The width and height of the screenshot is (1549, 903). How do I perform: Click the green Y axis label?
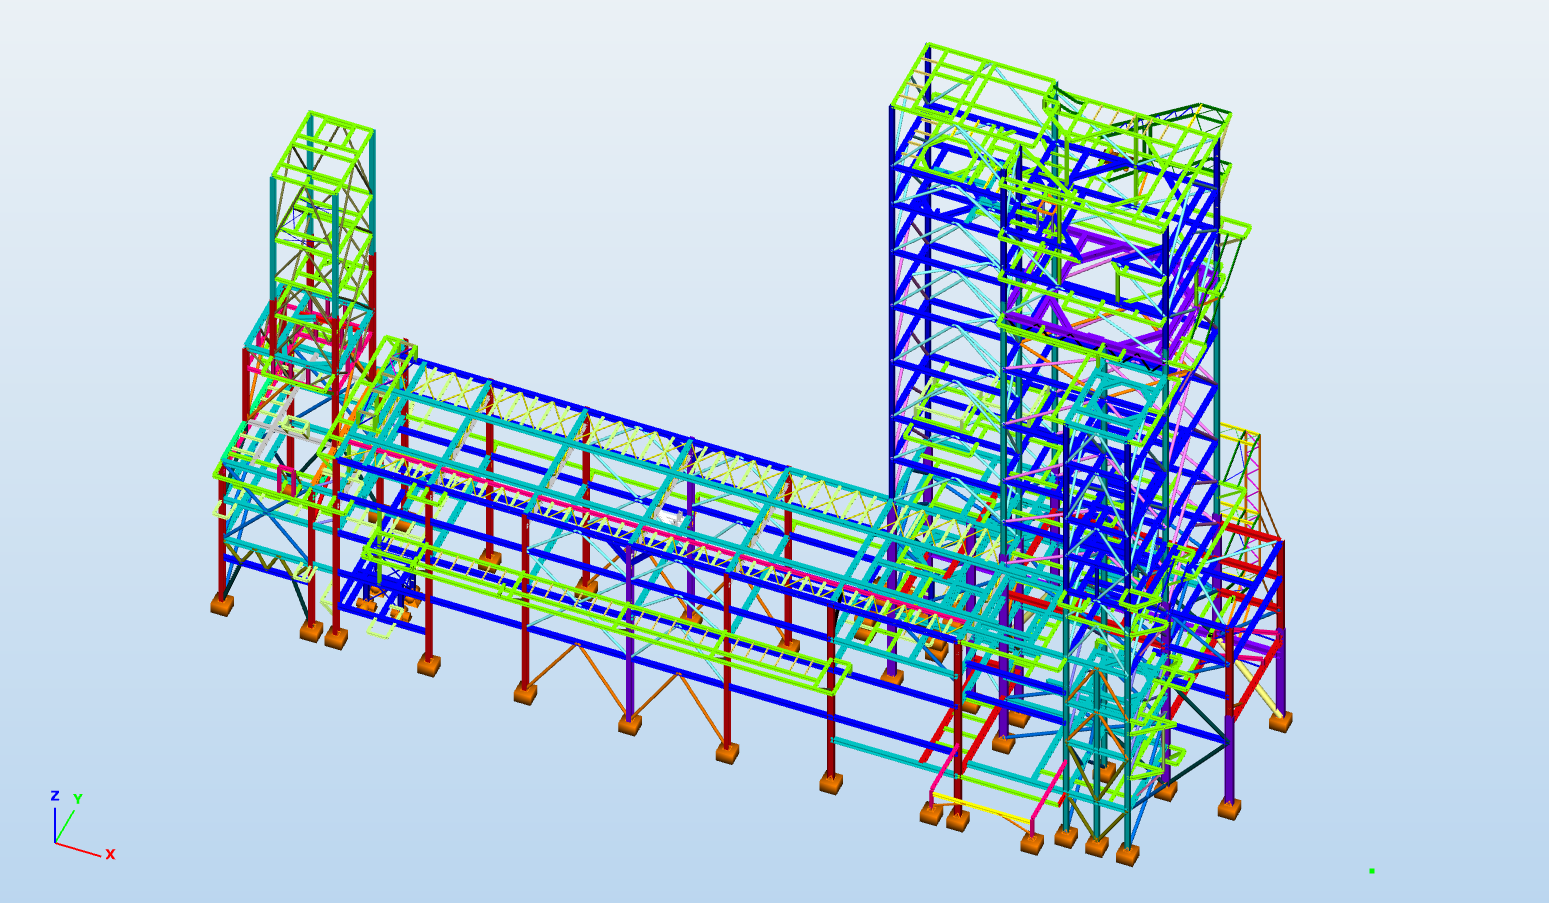pos(77,799)
